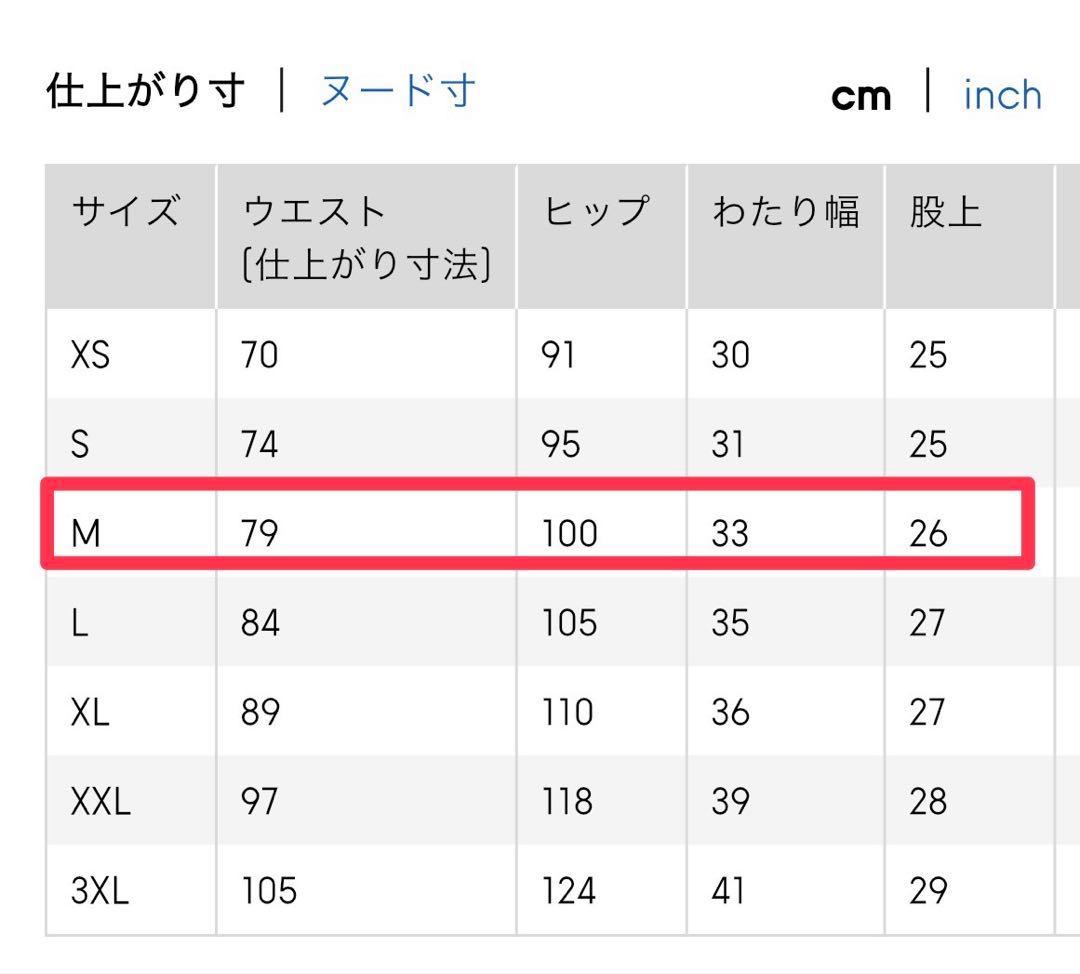Click the ウエスト column header
Screen dimensions: 1080x974
point(314,213)
